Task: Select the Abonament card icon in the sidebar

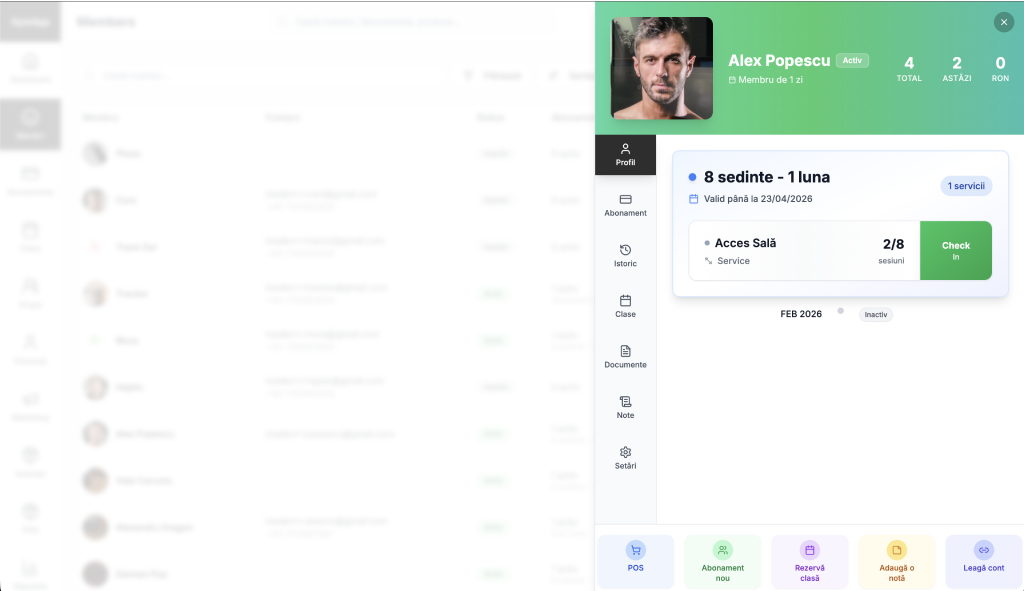Action: 625,201
